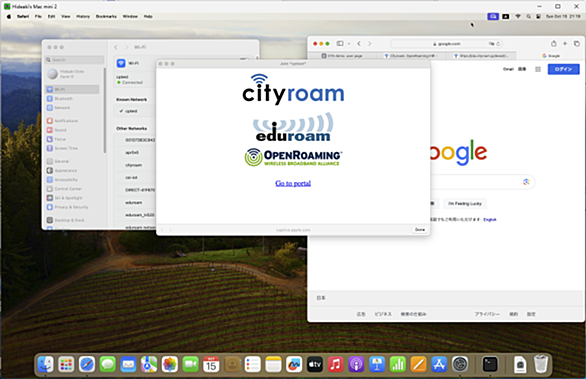Open the Safari sidebar toggle icon

tap(340, 44)
